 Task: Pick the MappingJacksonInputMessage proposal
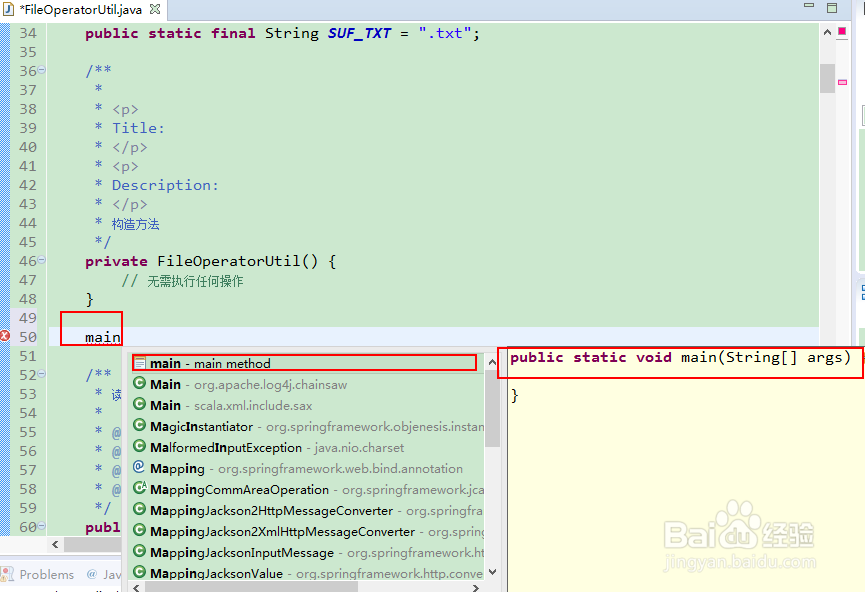coord(308,552)
